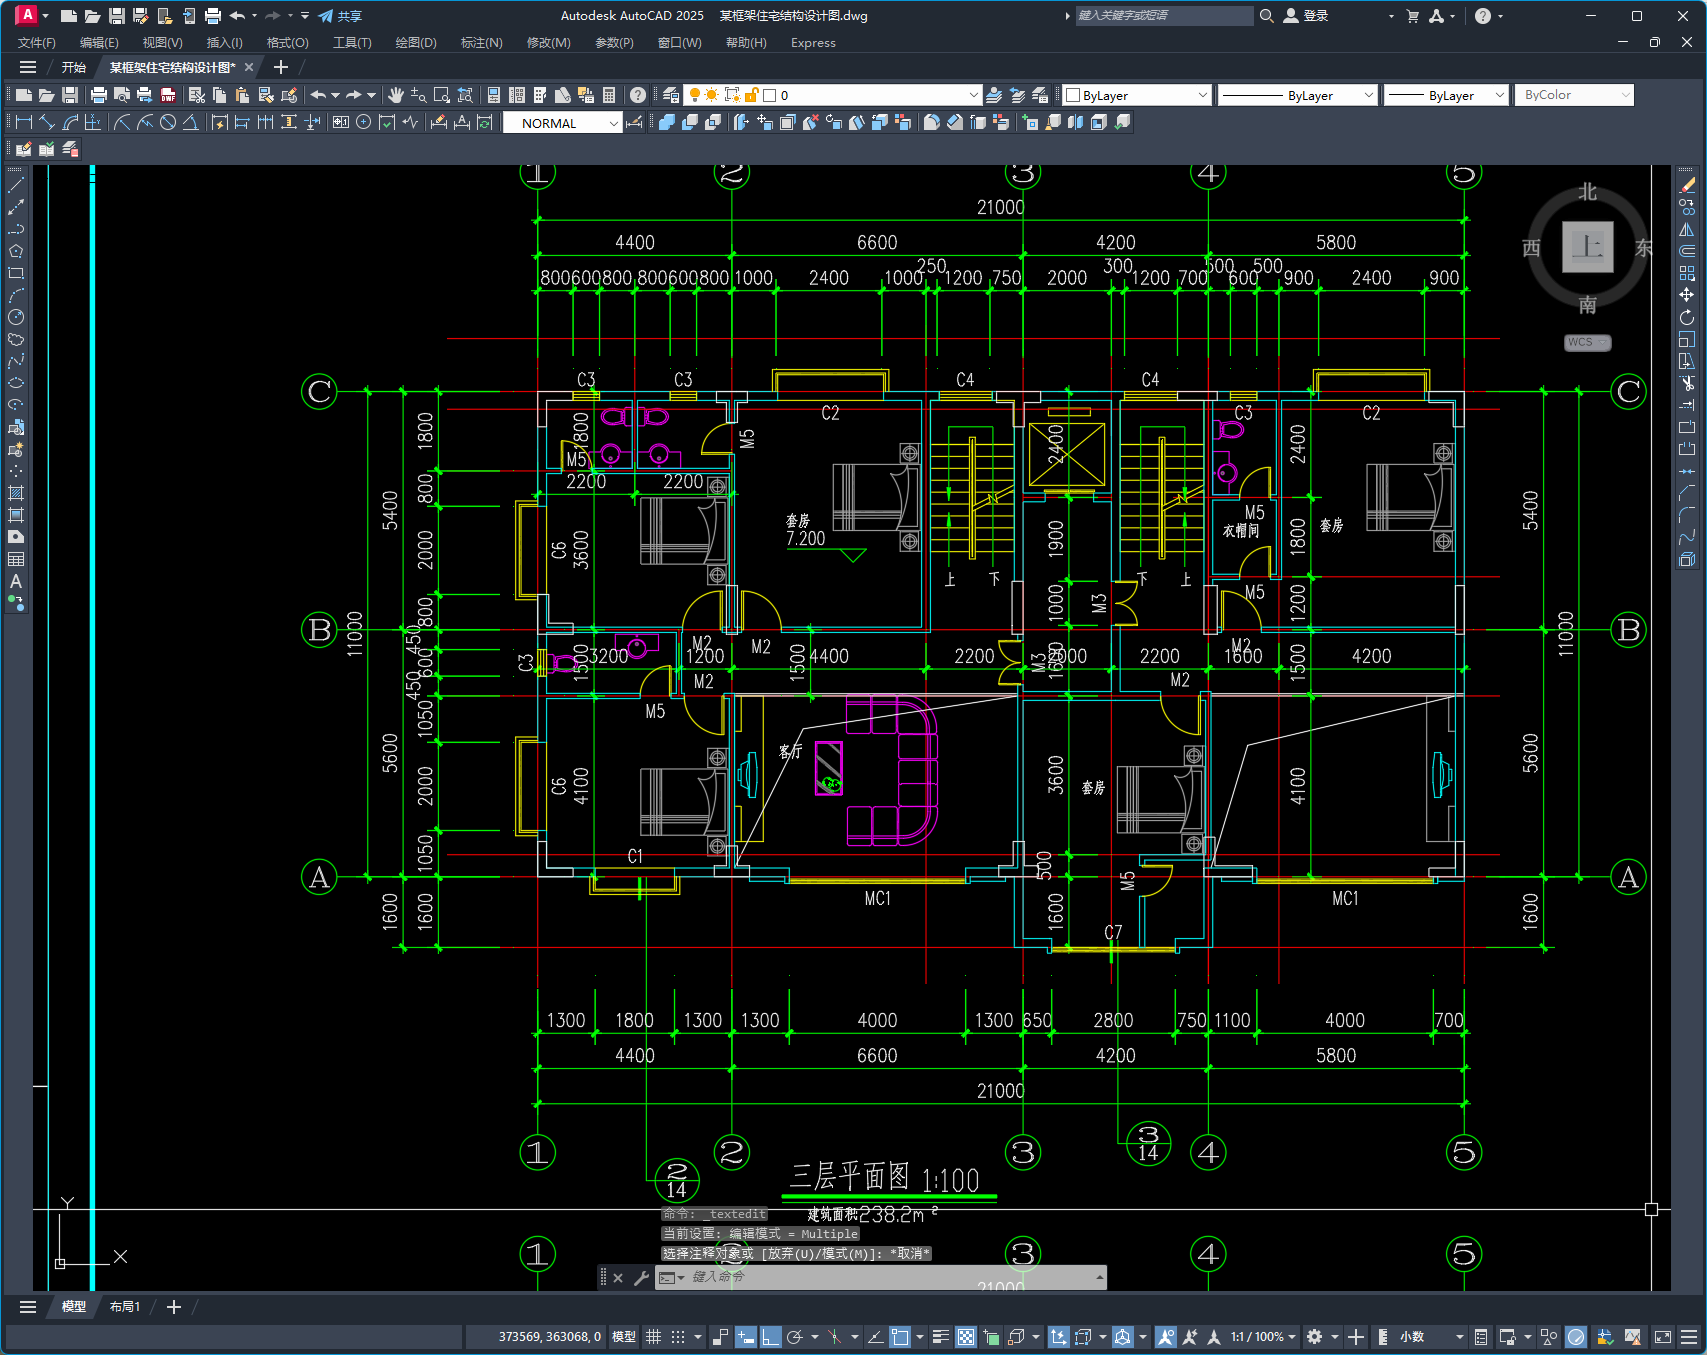Open the 绘图(D) menu
Viewport: 1707px width, 1355px height.
point(416,43)
